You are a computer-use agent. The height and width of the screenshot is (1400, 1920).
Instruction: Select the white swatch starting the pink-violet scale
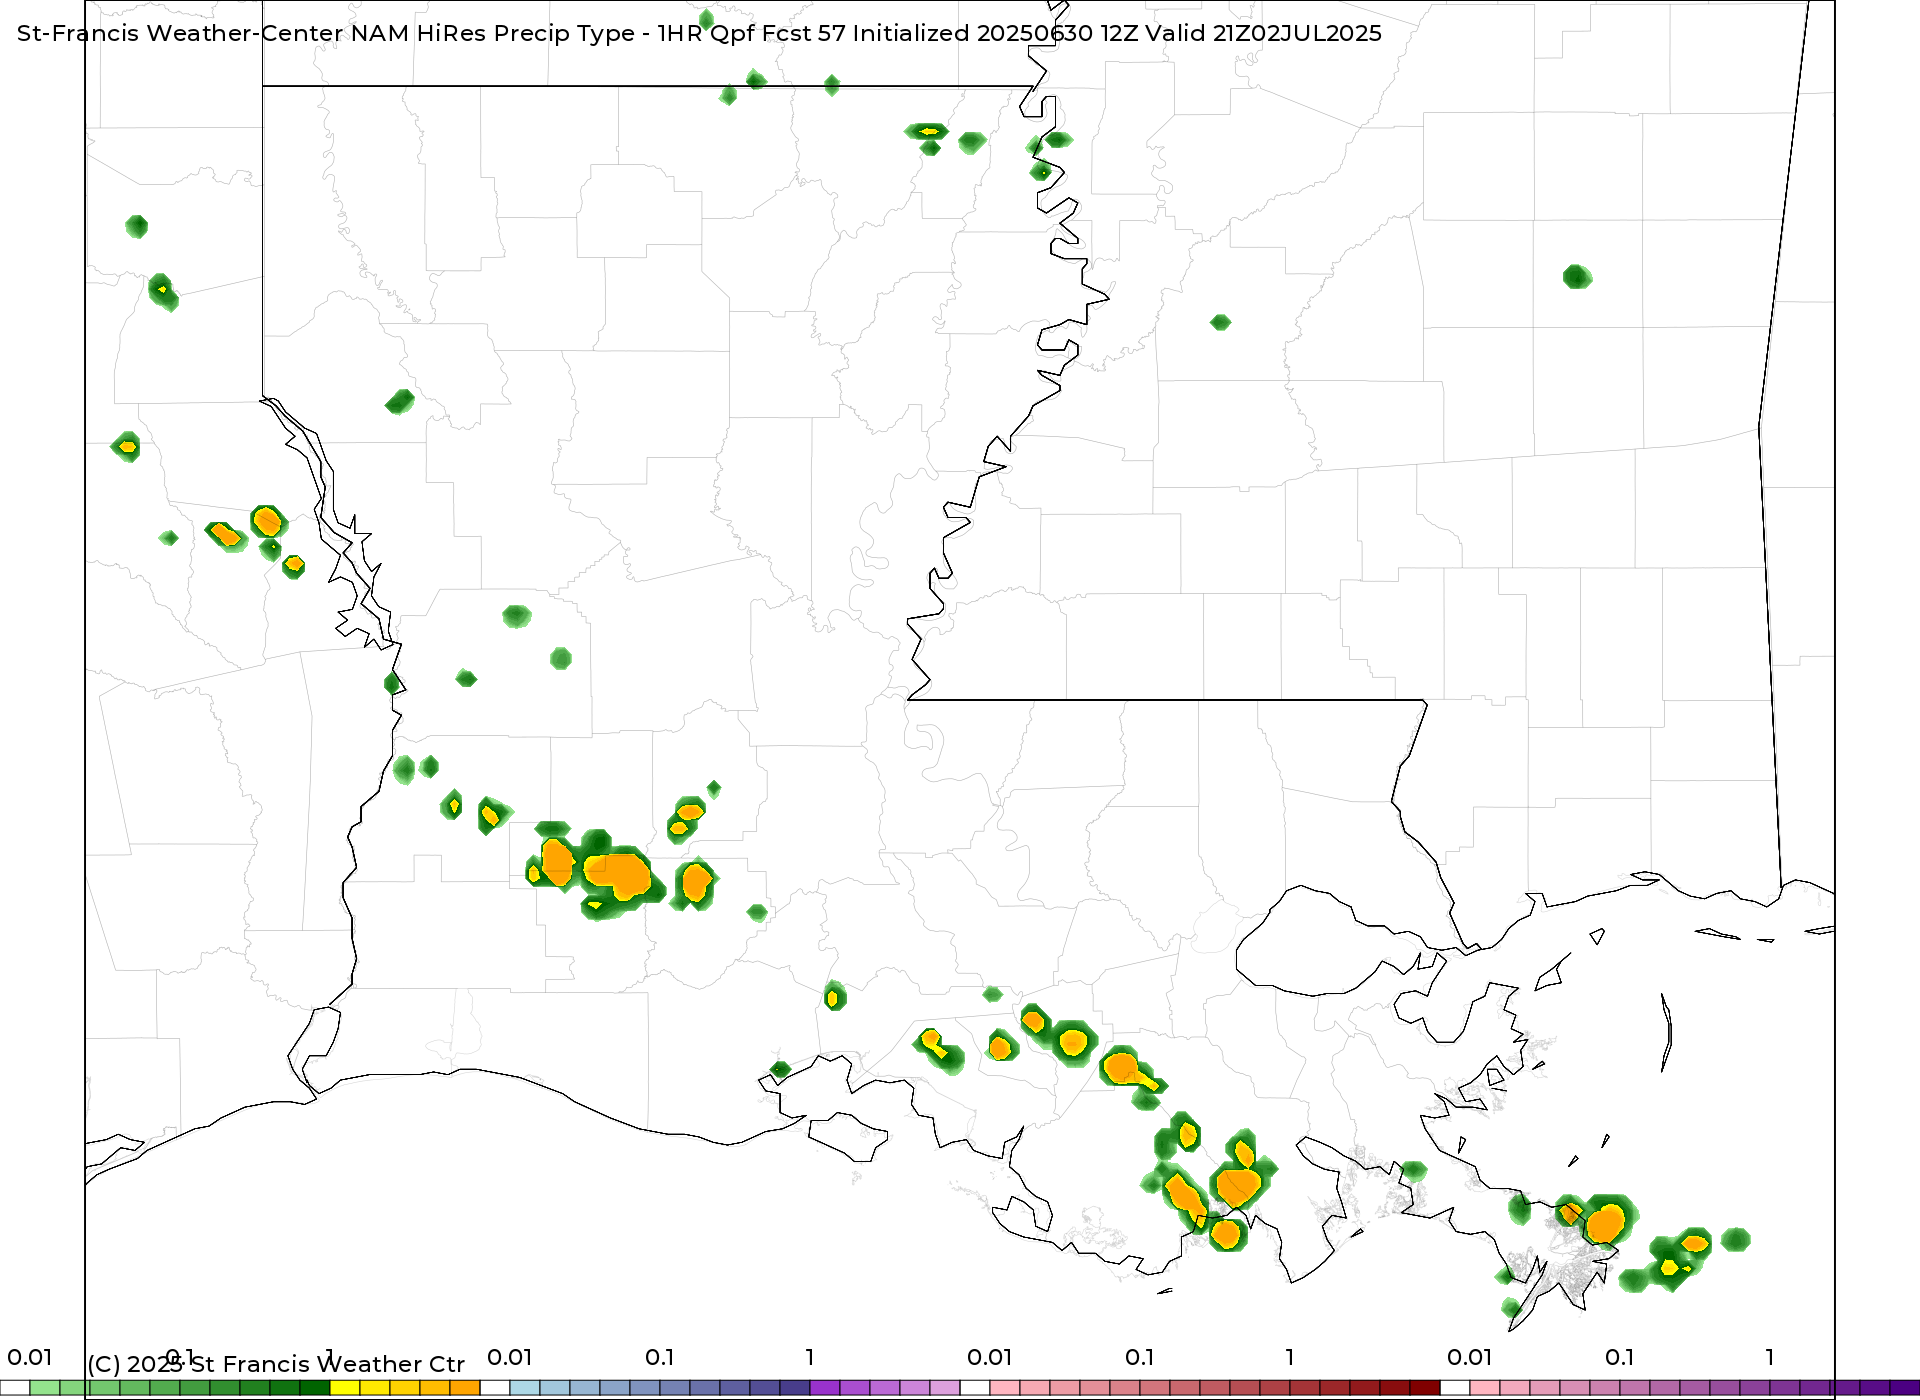1455,1388
